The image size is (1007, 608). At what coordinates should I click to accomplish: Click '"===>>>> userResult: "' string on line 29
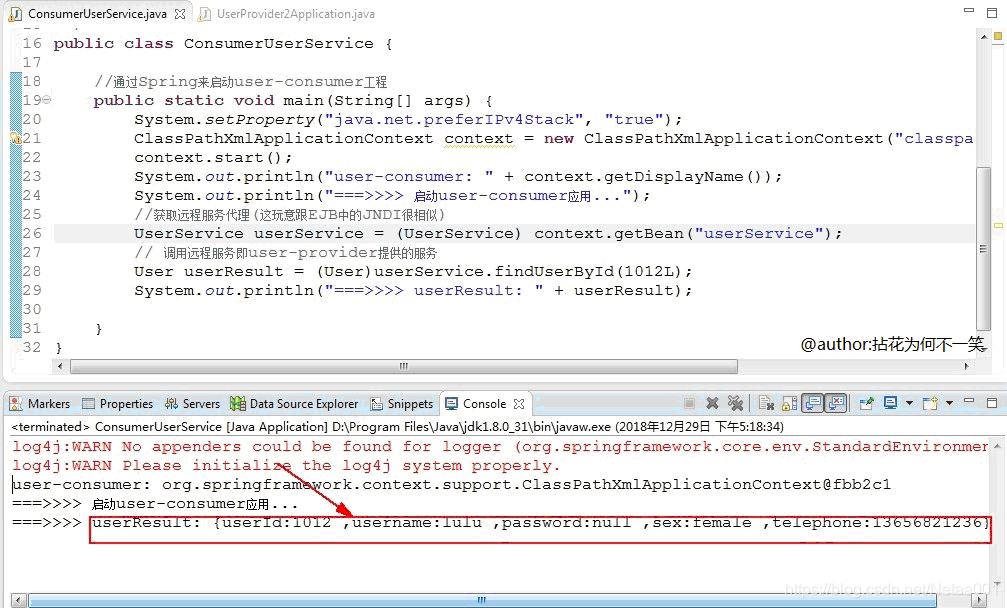433,291
